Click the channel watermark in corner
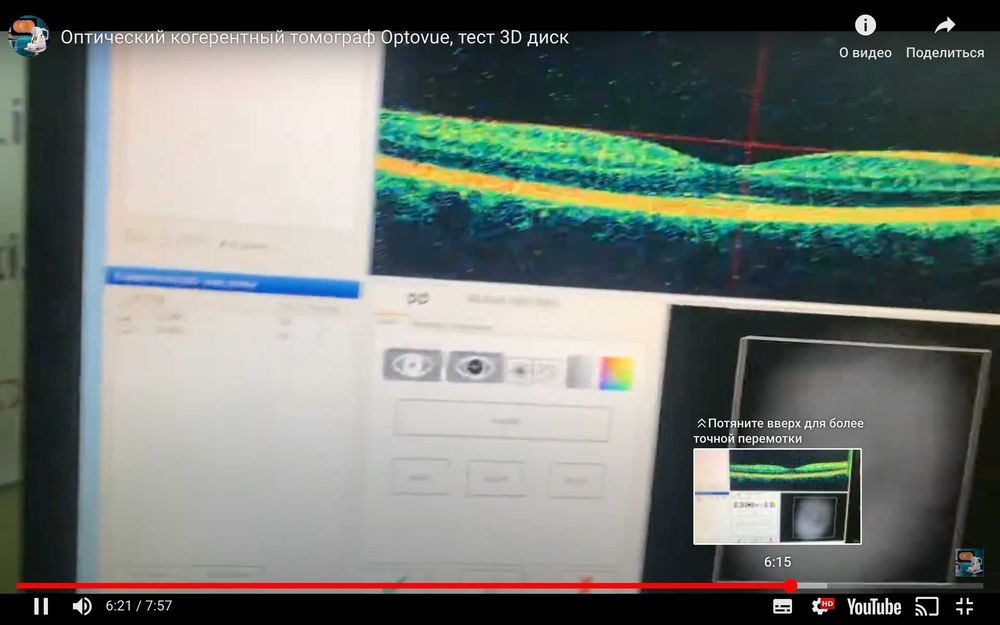 pyautogui.click(x=968, y=562)
